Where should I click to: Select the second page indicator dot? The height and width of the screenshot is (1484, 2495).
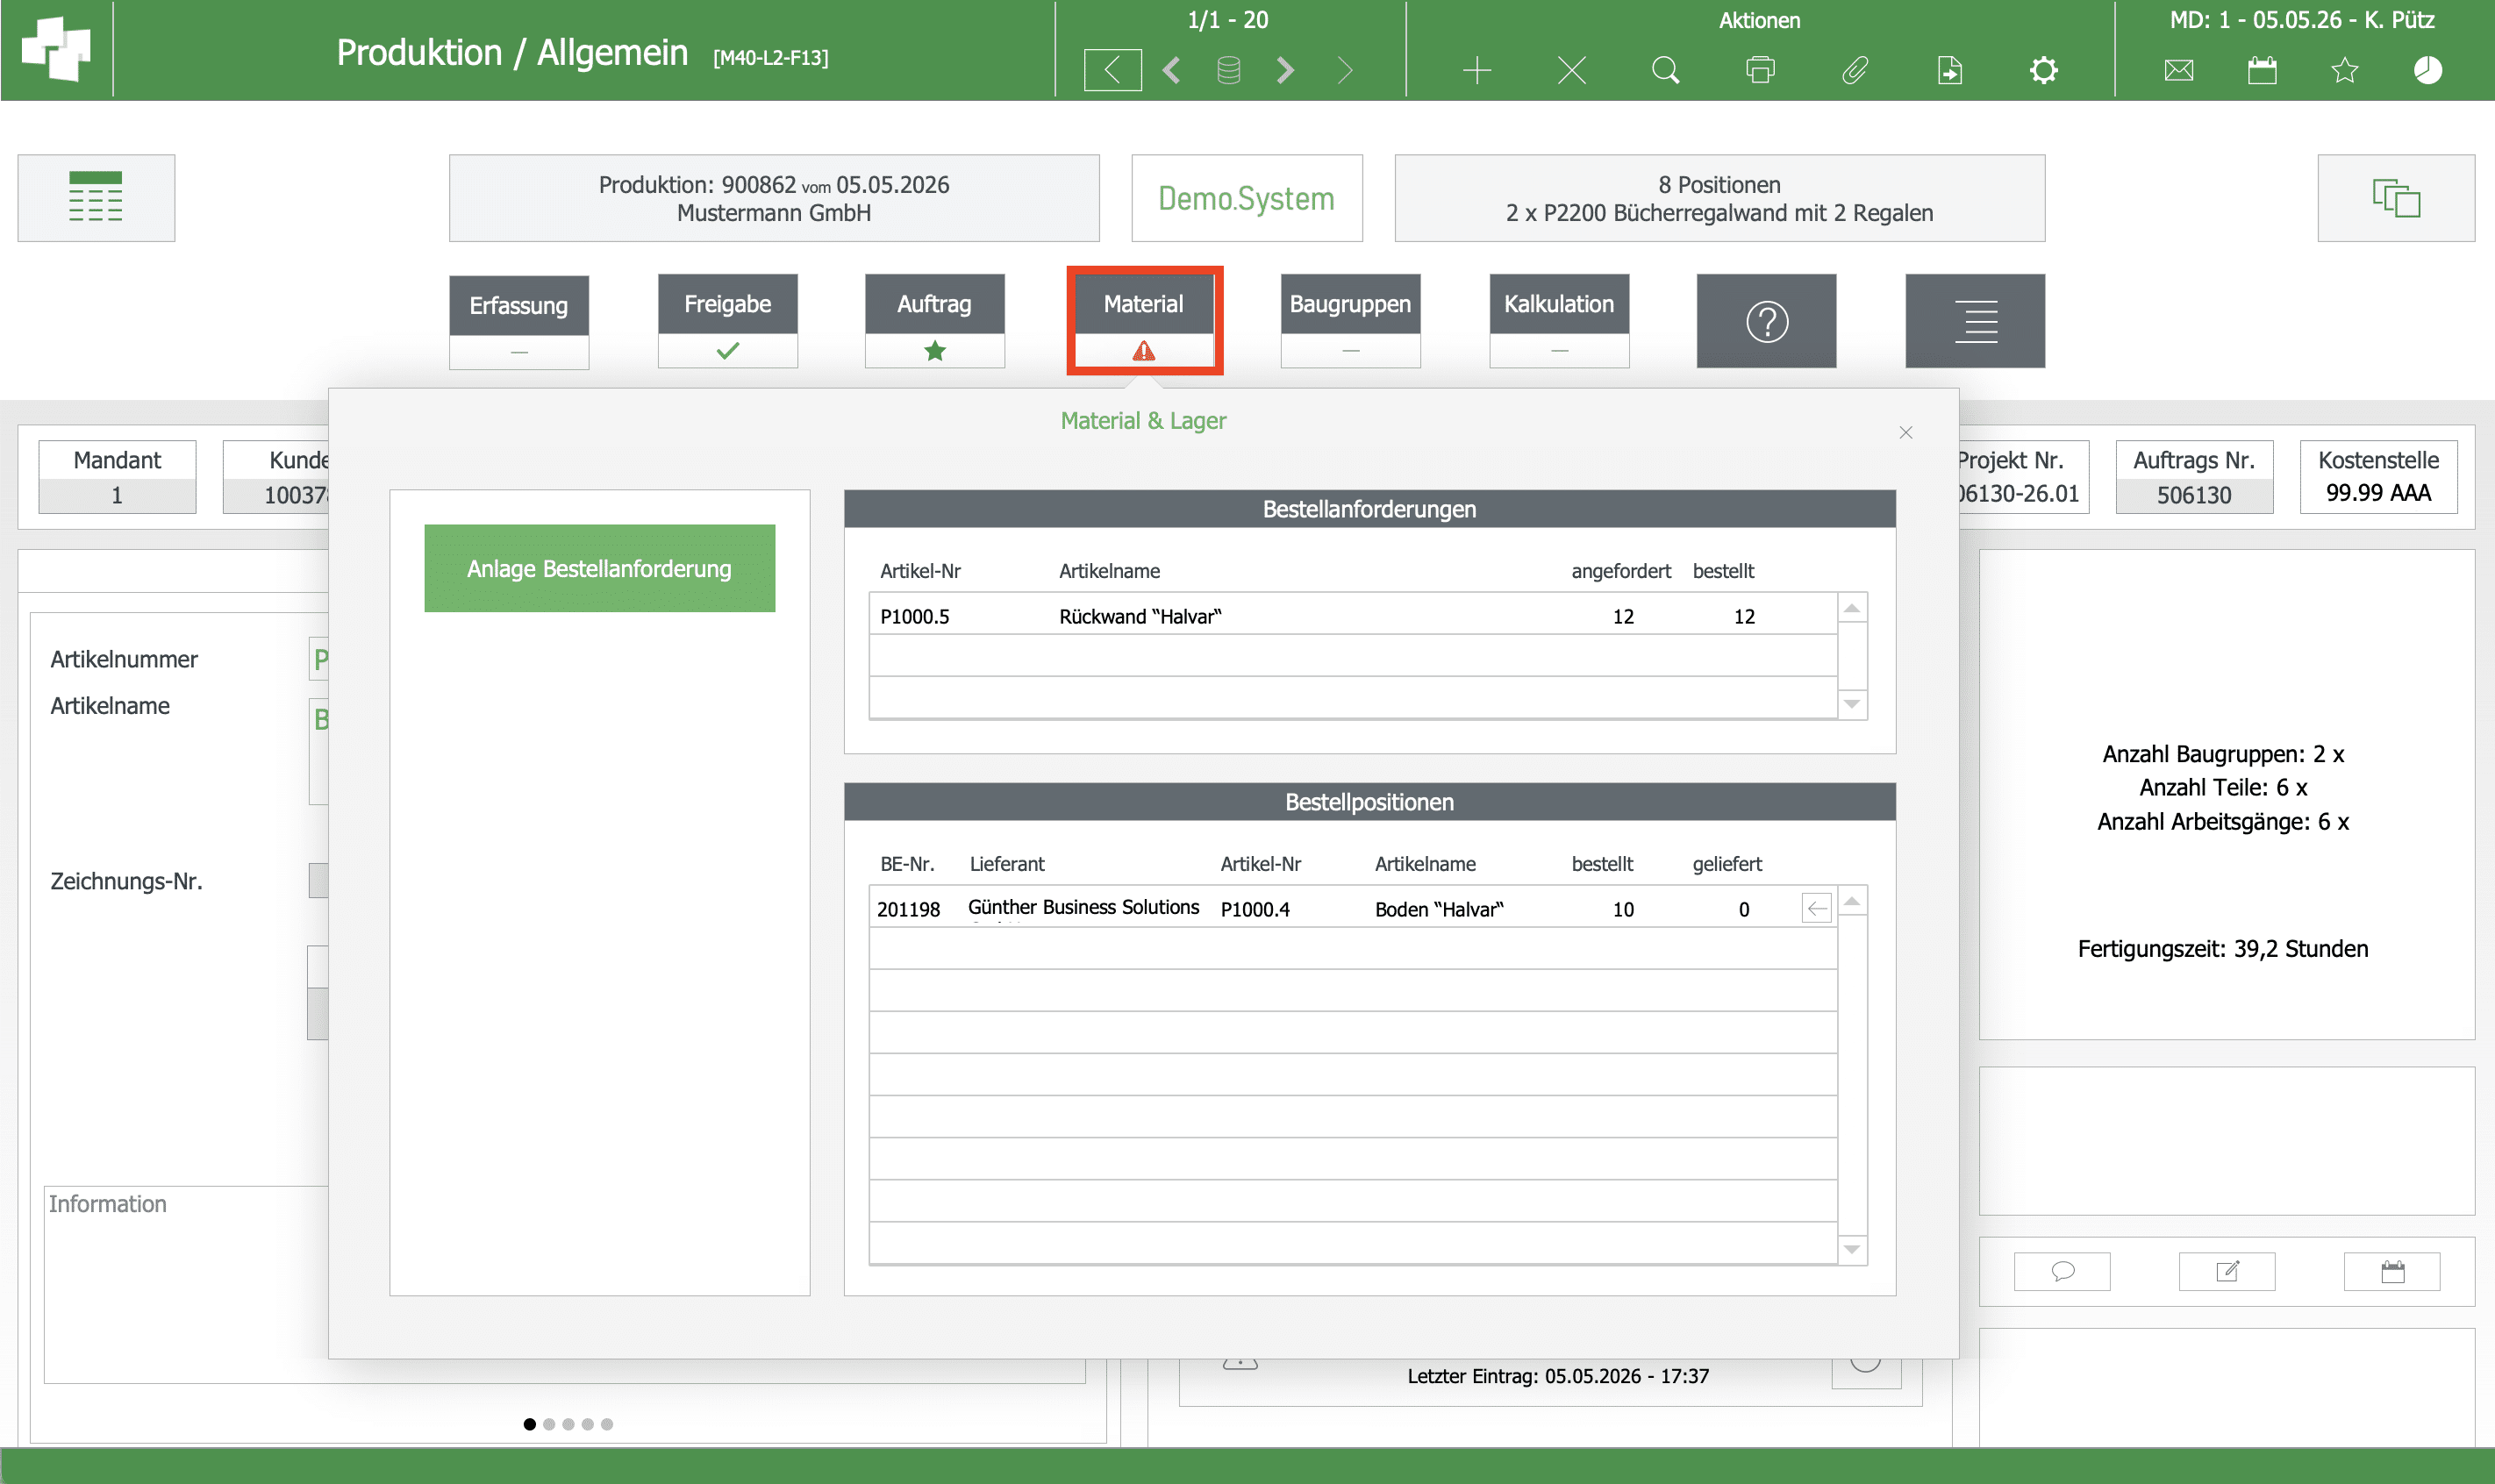549,1424
